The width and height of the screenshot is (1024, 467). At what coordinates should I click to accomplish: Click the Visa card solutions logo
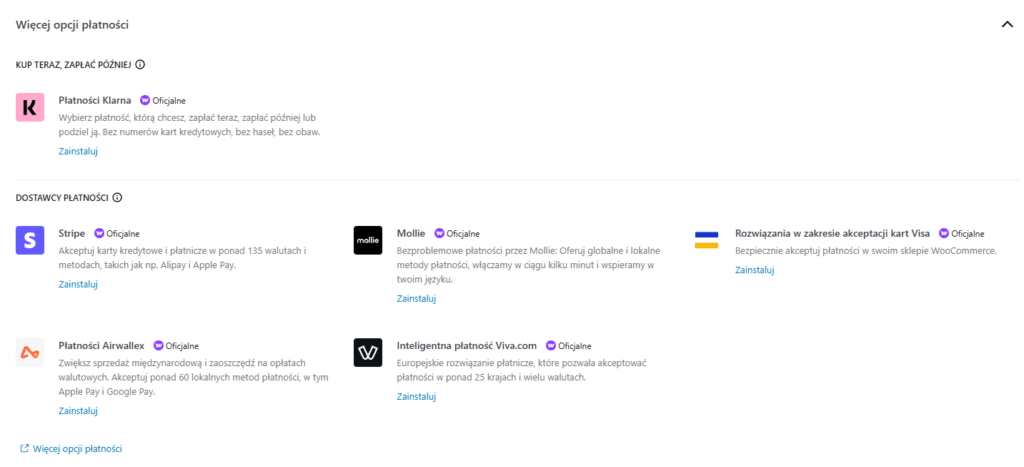(x=706, y=240)
